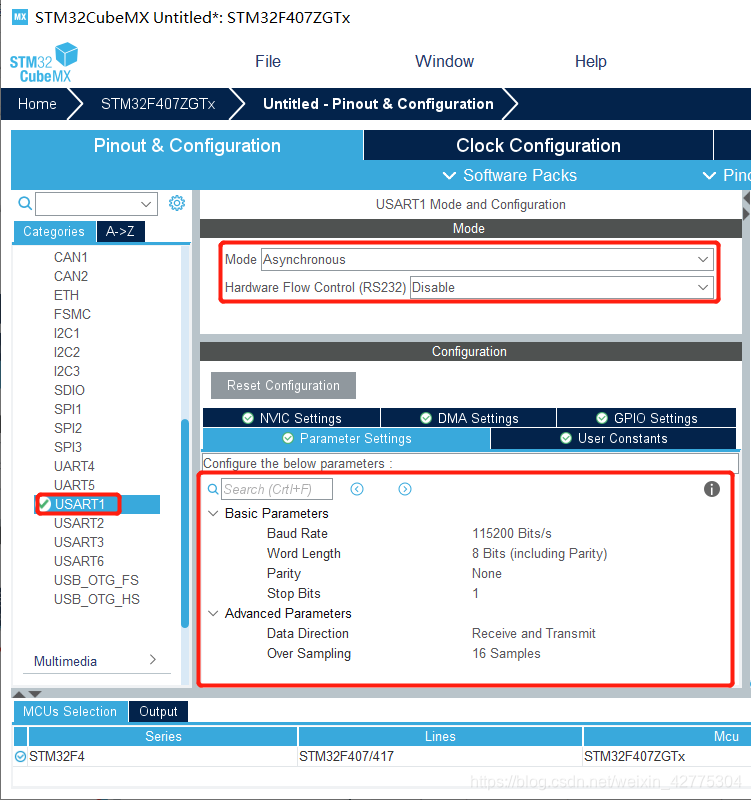Viewport: 751px width, 800px height.
Task: Select USB_OTG_HS in the peripheral list
Action: pos(97,599)
